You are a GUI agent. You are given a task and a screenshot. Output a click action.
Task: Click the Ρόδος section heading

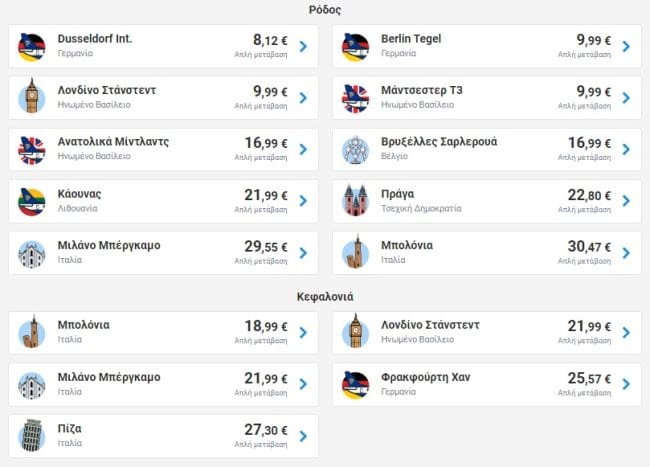pos(325,10)
